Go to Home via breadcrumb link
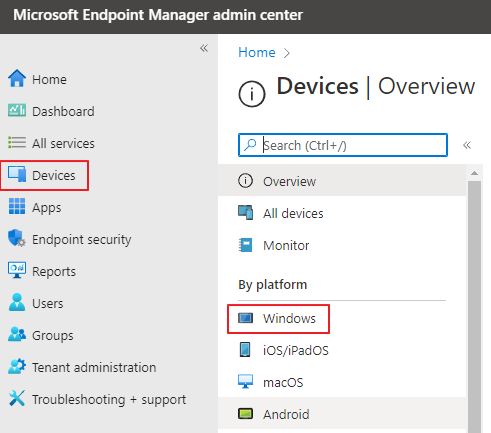The width and height of the screenshot is (491, 433). tap(257, 52)
